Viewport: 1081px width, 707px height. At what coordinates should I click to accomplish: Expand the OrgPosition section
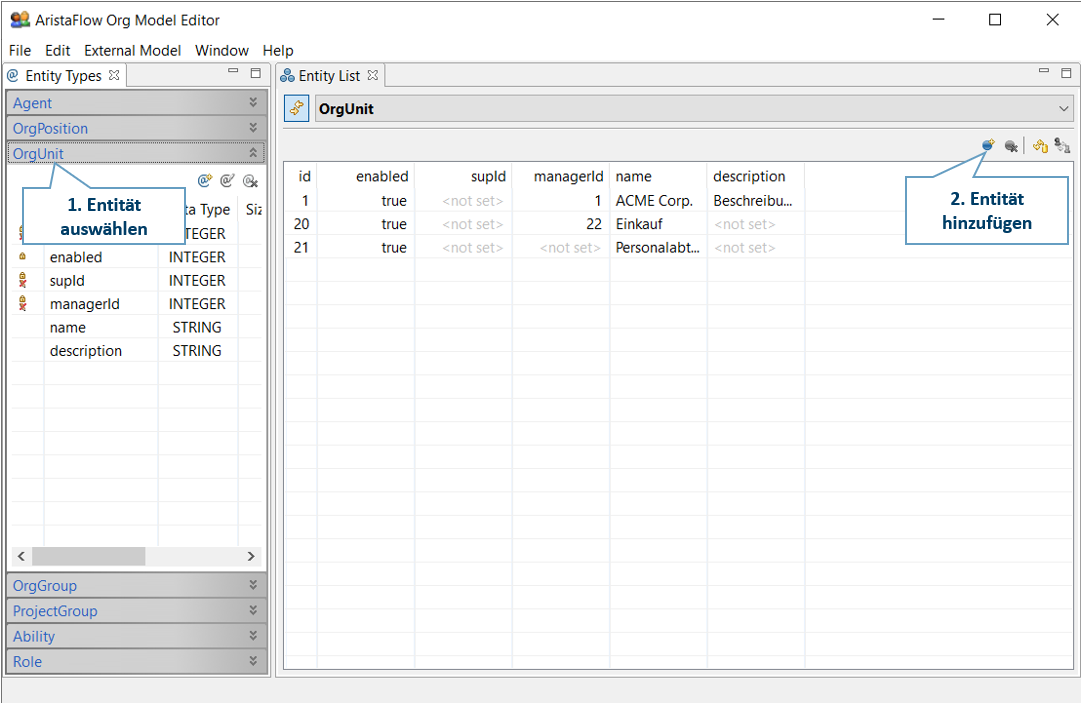click(x=253, y=127)
